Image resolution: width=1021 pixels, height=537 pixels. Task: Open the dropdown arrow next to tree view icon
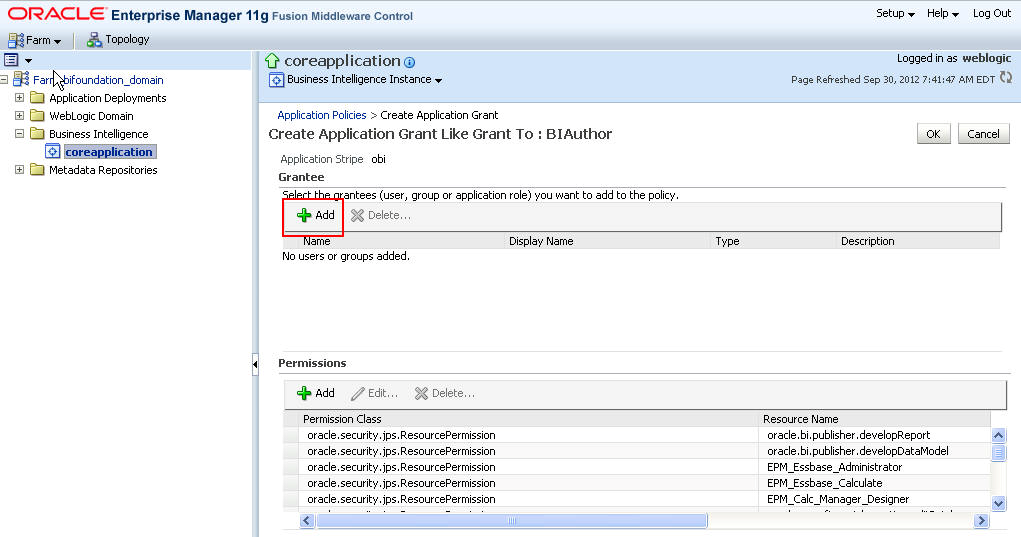[28, 61]
